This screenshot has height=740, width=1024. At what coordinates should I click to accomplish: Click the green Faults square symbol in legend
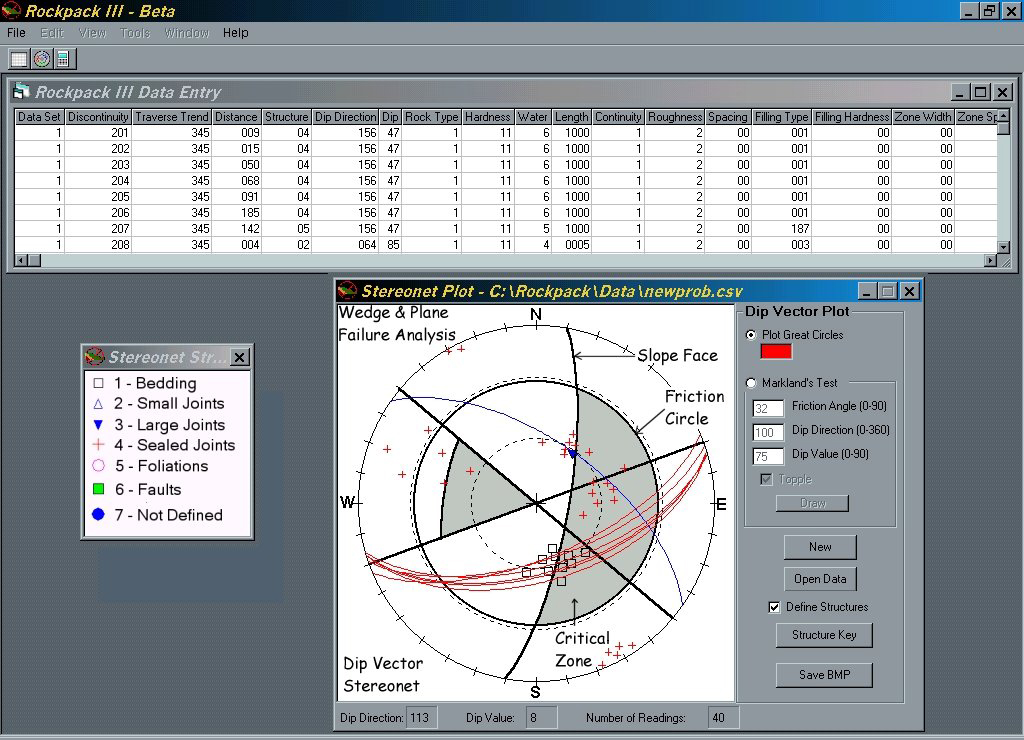pos(98,489)
